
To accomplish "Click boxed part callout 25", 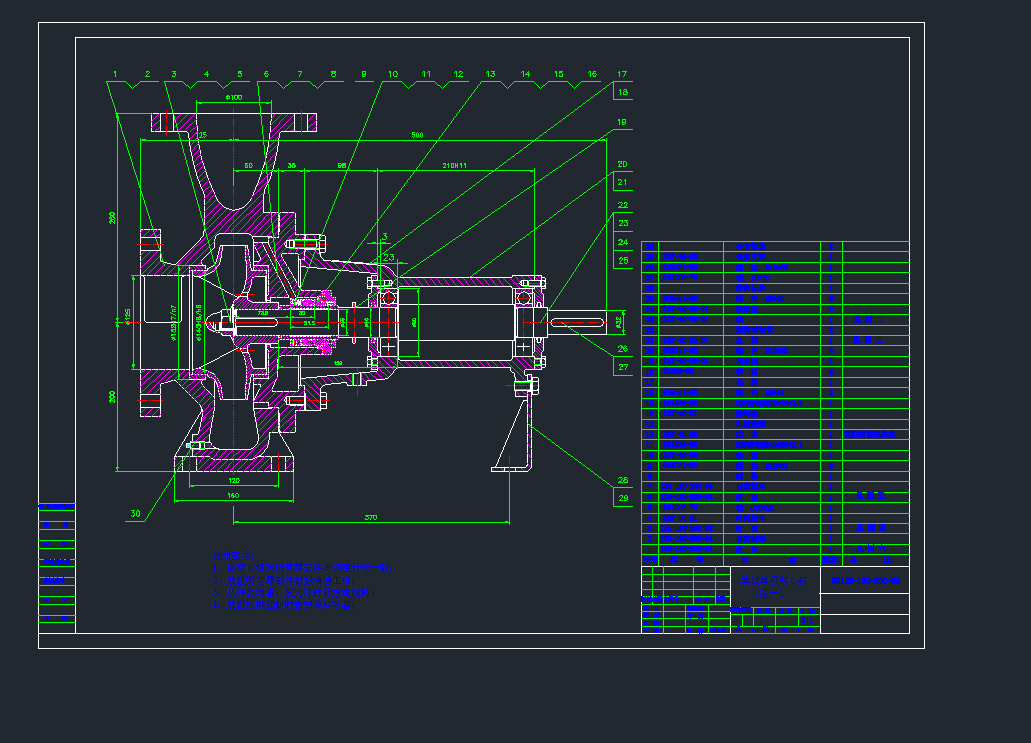I will click(622, 260).
